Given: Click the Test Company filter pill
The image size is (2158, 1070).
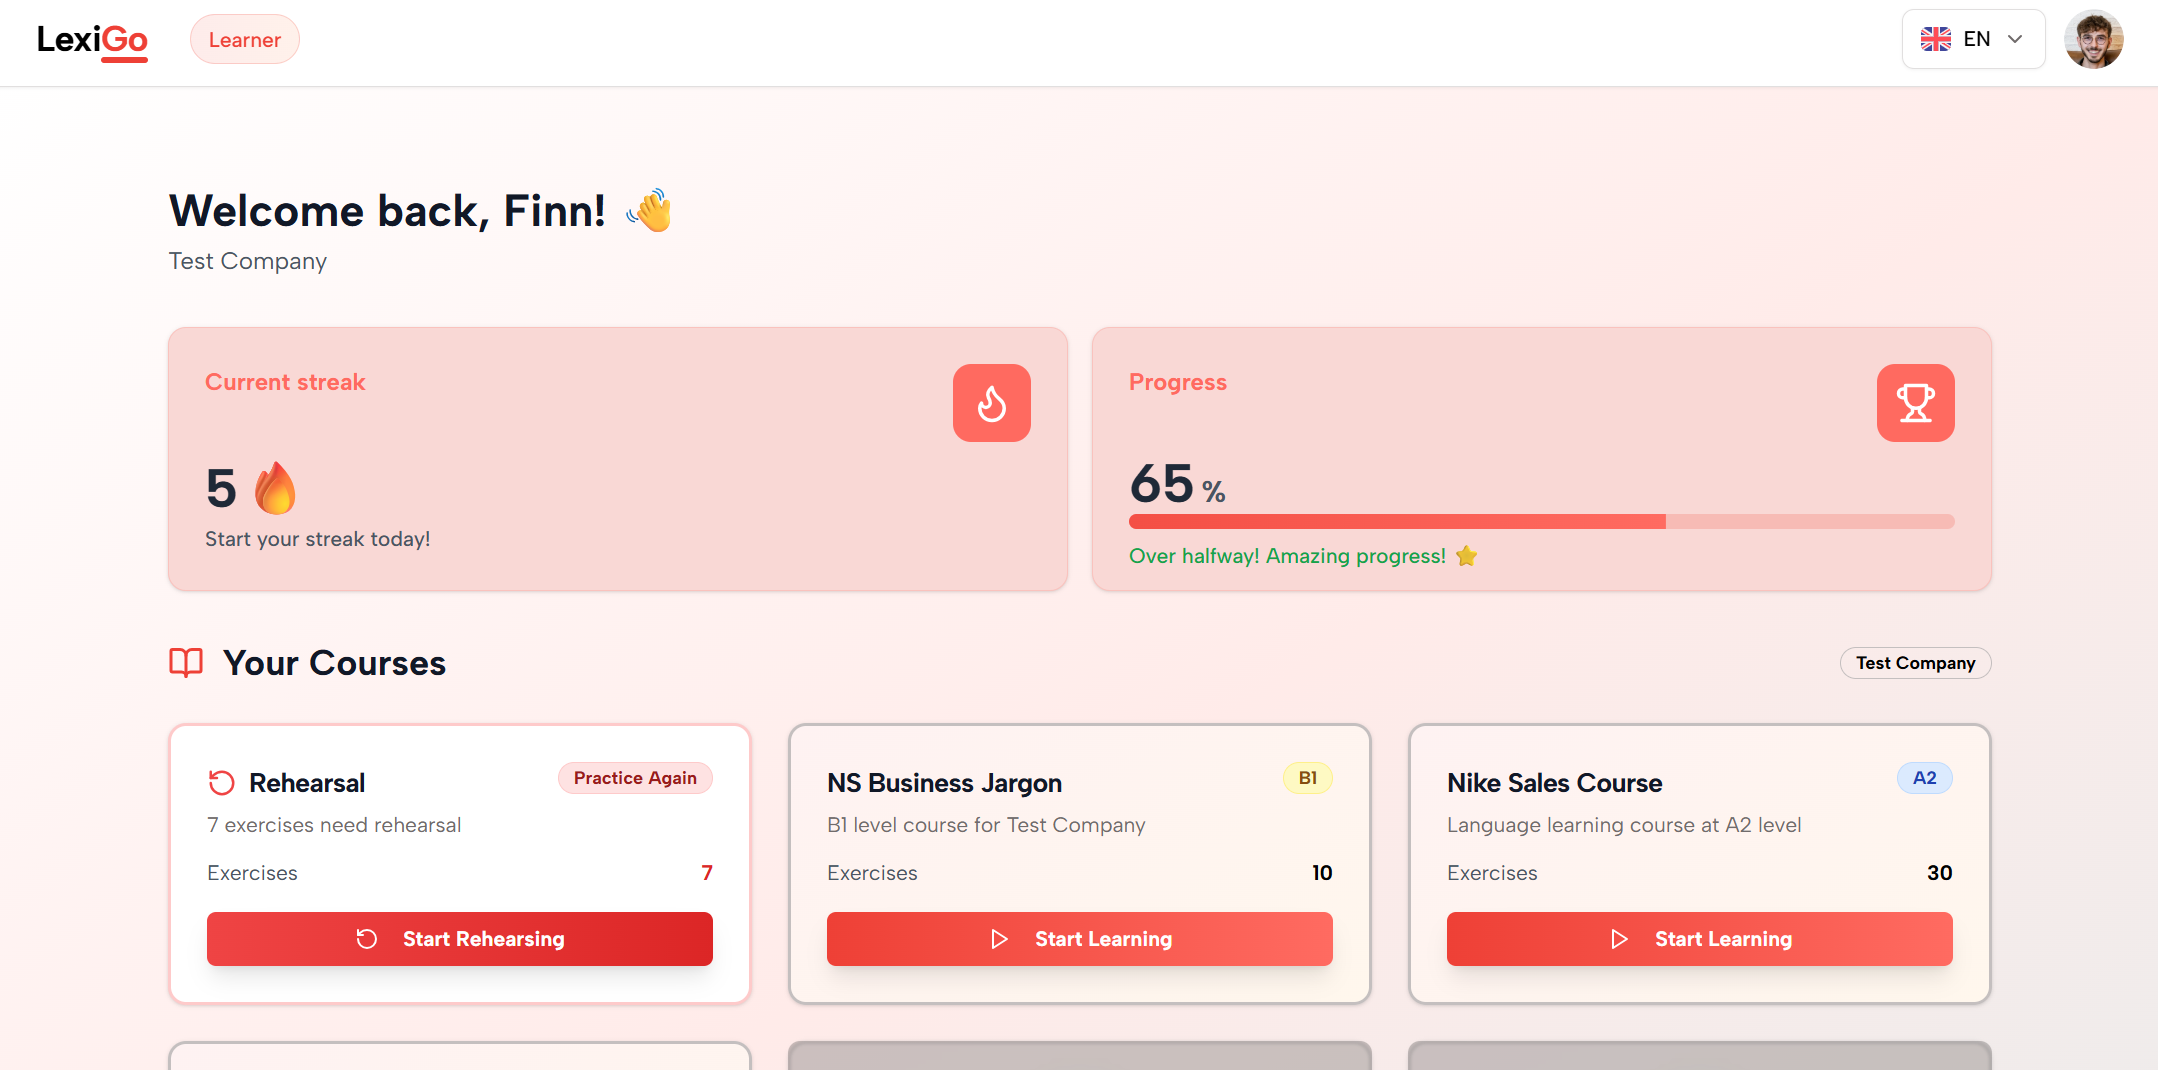Looking at the screenshot, I should click(x=1915, y=663).
